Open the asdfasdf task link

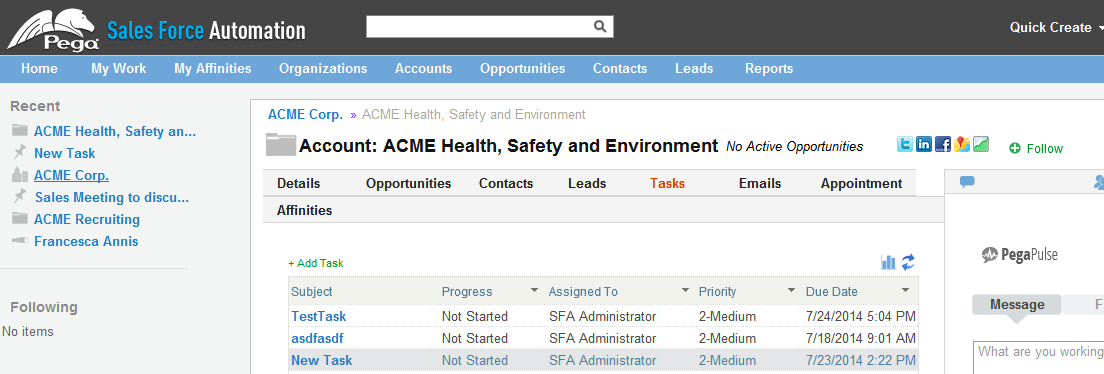pyautogui.click(x=317, y=338)
